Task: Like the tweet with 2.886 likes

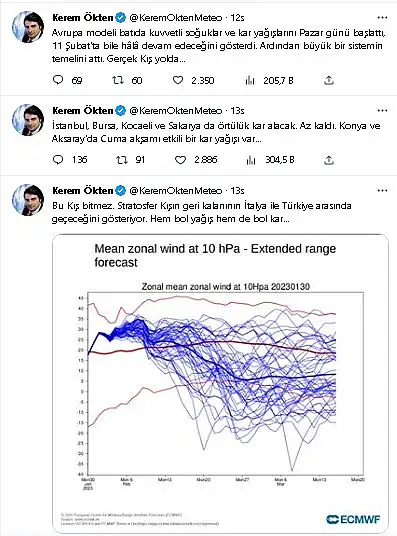Action: pyautogui.click(x=181, y=160)
